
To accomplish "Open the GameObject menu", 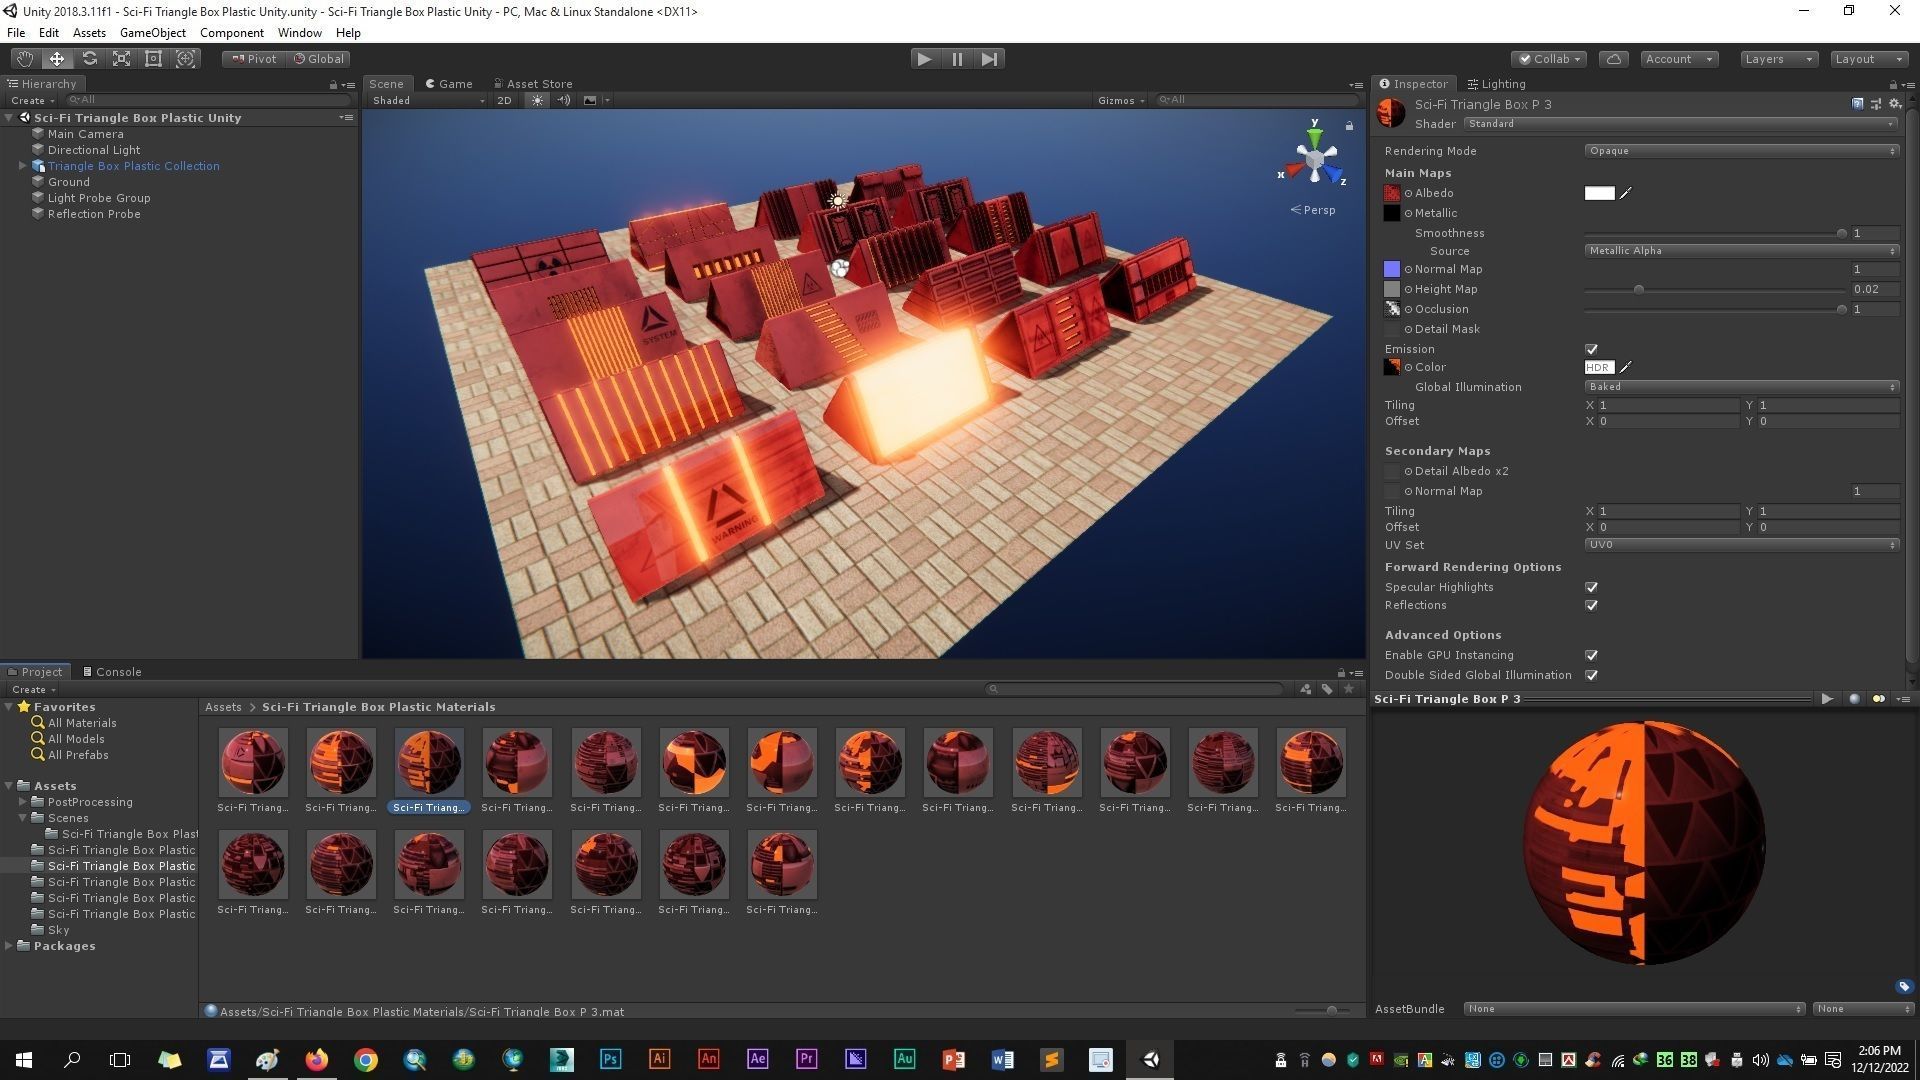I will pos(152,33).
